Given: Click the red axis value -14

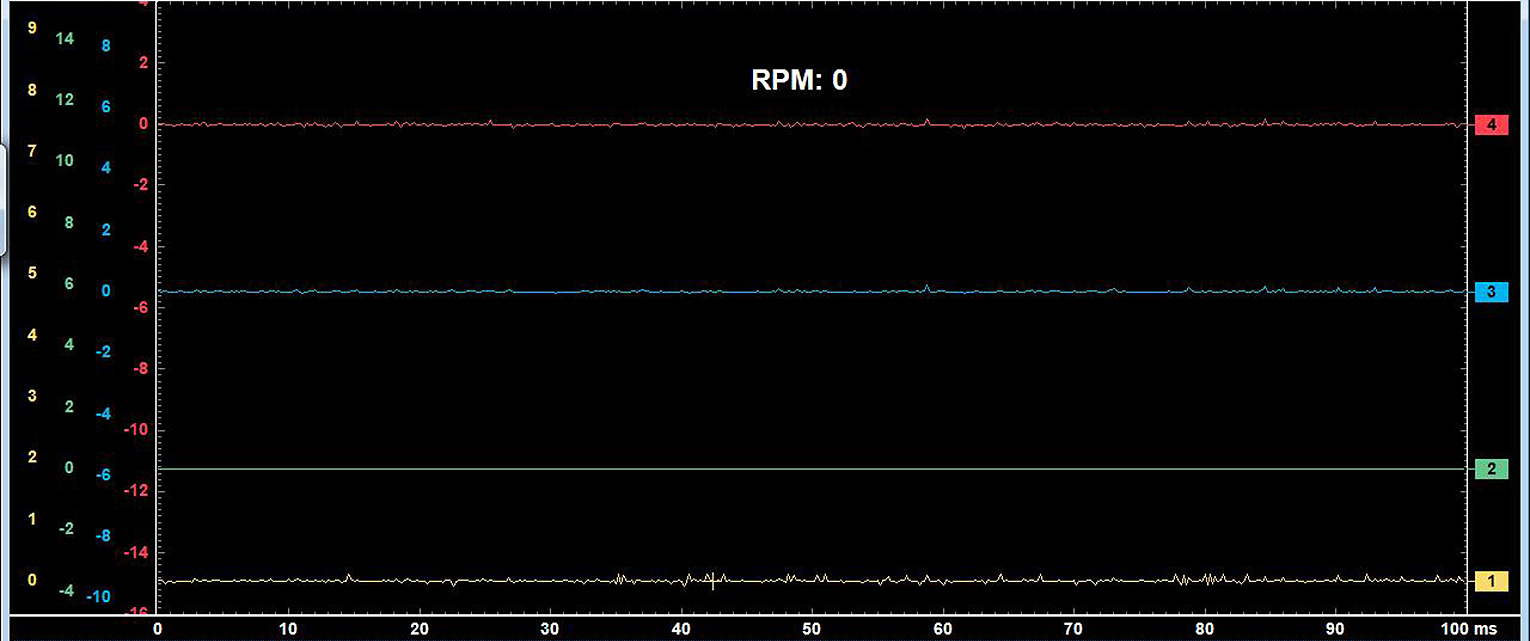Looking at the screenshot, I should (x=138, y=552).
